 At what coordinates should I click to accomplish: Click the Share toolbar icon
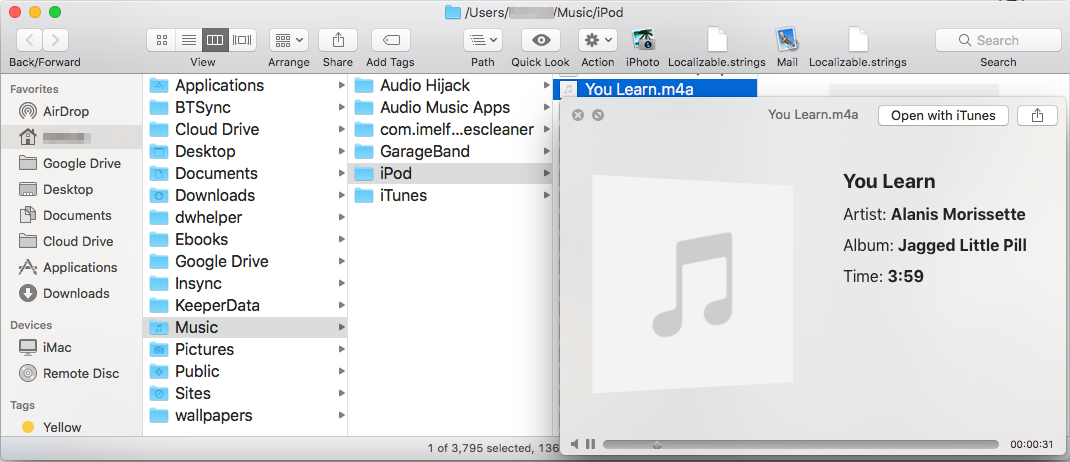pos(338,40)
